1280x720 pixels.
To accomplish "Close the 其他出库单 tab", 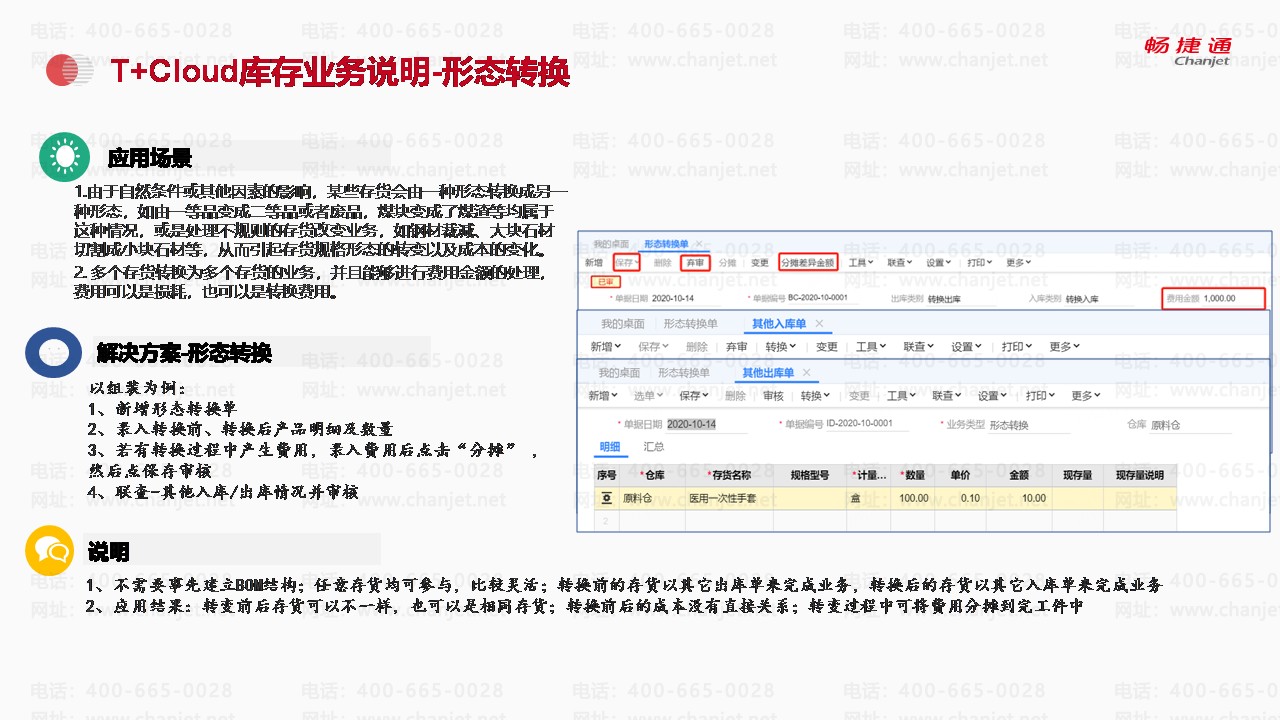I will pyautogui.click(x=806, y=373).
